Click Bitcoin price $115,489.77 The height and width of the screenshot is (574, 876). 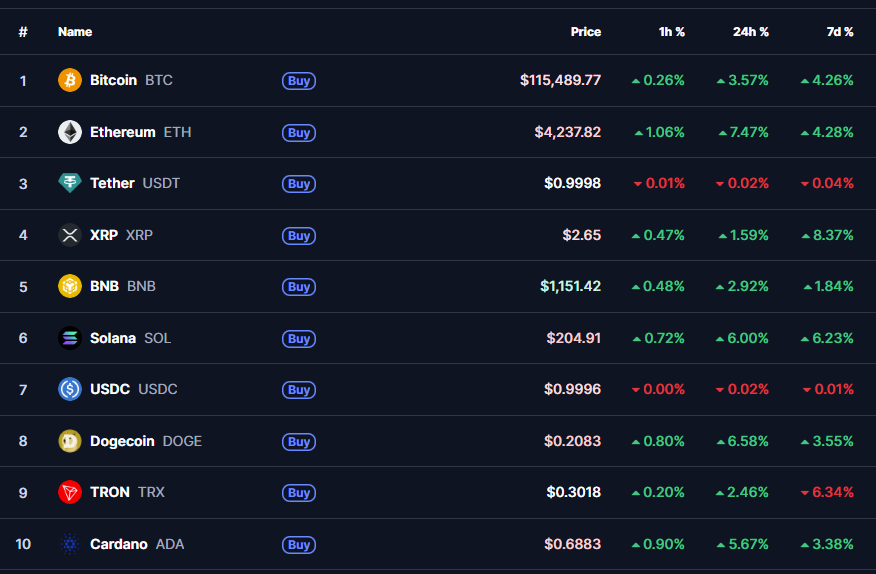click(560, 80)
